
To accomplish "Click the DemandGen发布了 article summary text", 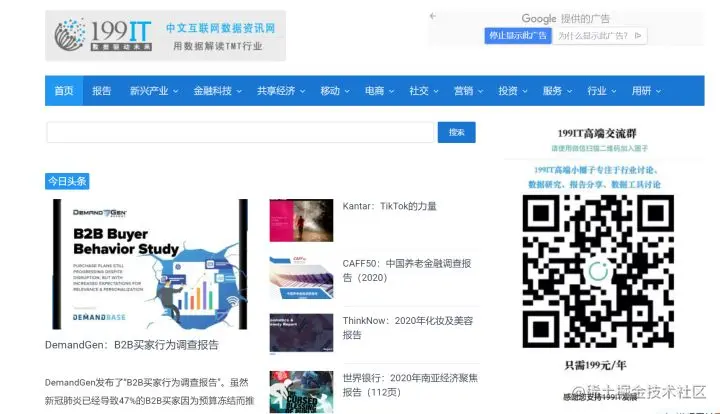I will (149, 392).
